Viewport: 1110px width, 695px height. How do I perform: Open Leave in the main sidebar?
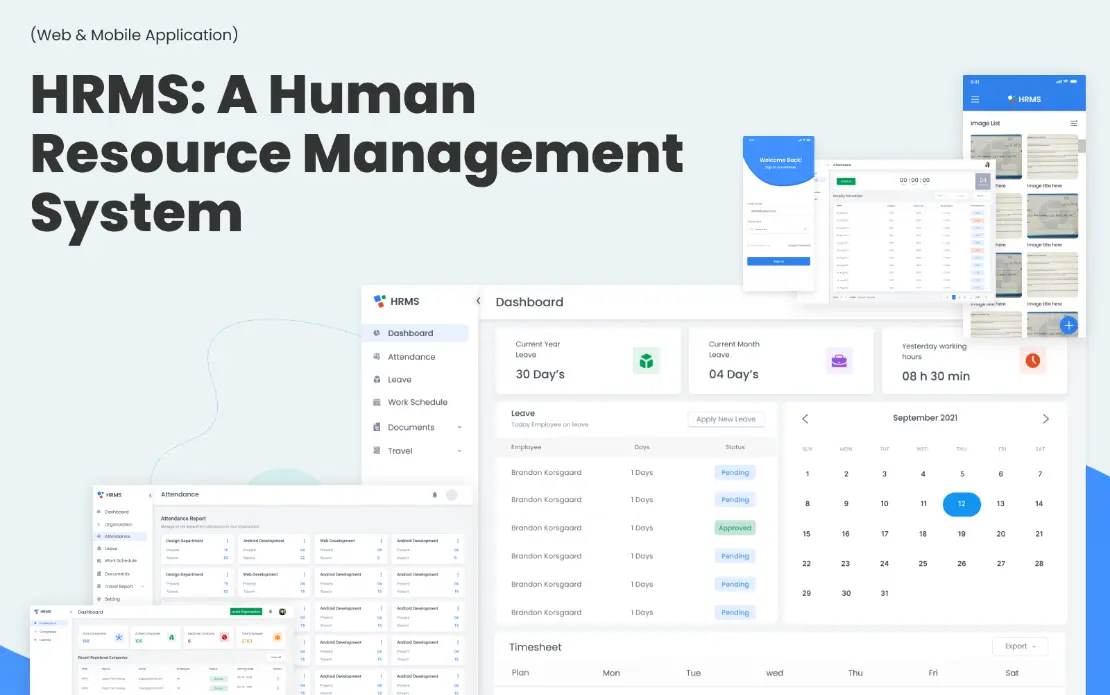pyautogui.click(x=400, y=380)
